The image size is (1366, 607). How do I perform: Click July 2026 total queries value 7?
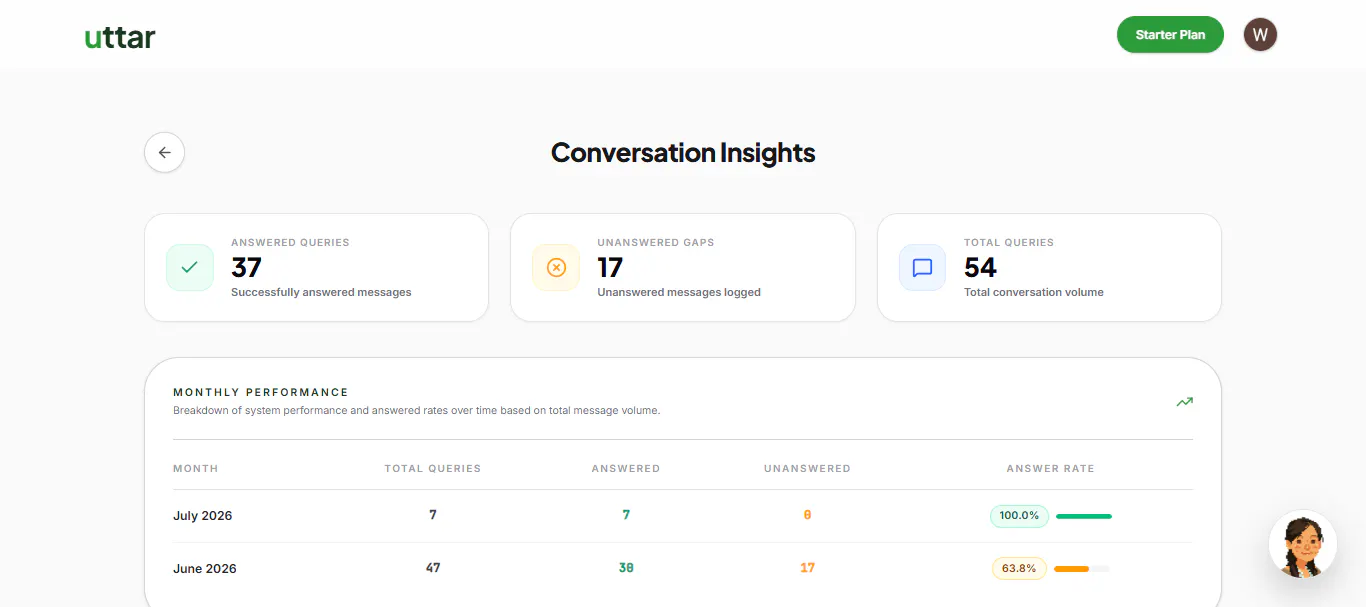coord(433,515)
